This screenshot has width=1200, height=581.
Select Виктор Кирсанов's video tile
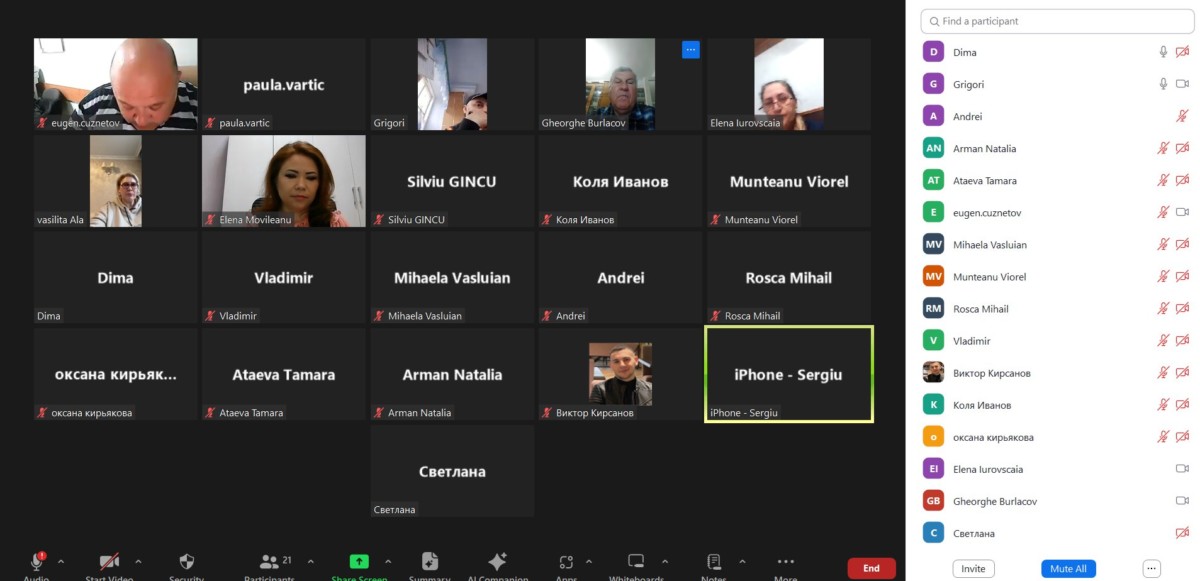tap(620, 374)
